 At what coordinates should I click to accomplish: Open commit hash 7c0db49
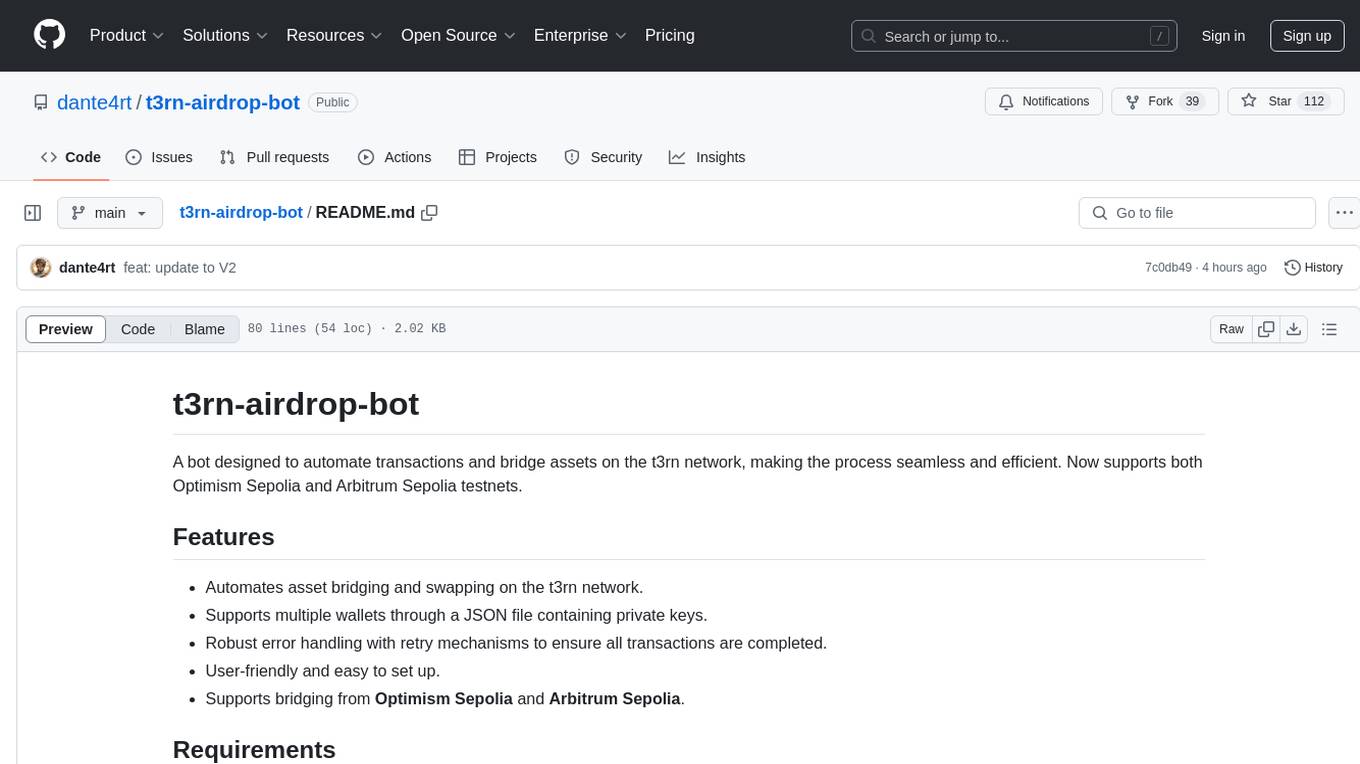[1168, 268]
